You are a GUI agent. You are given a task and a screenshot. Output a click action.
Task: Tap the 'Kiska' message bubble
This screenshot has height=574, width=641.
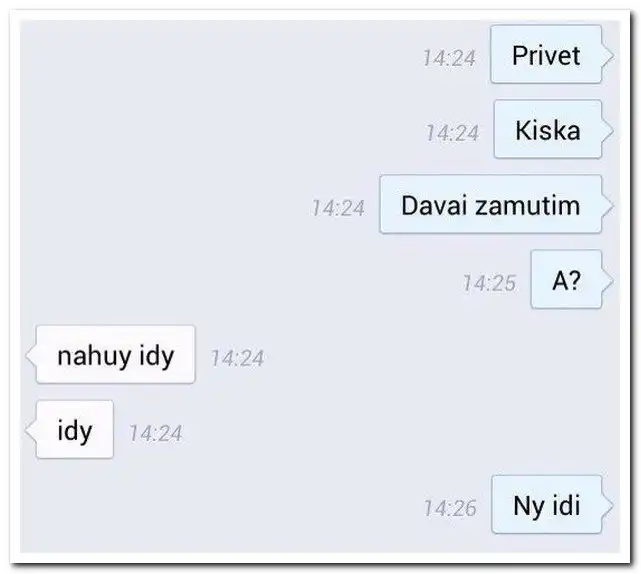click(x=548, y=130)
